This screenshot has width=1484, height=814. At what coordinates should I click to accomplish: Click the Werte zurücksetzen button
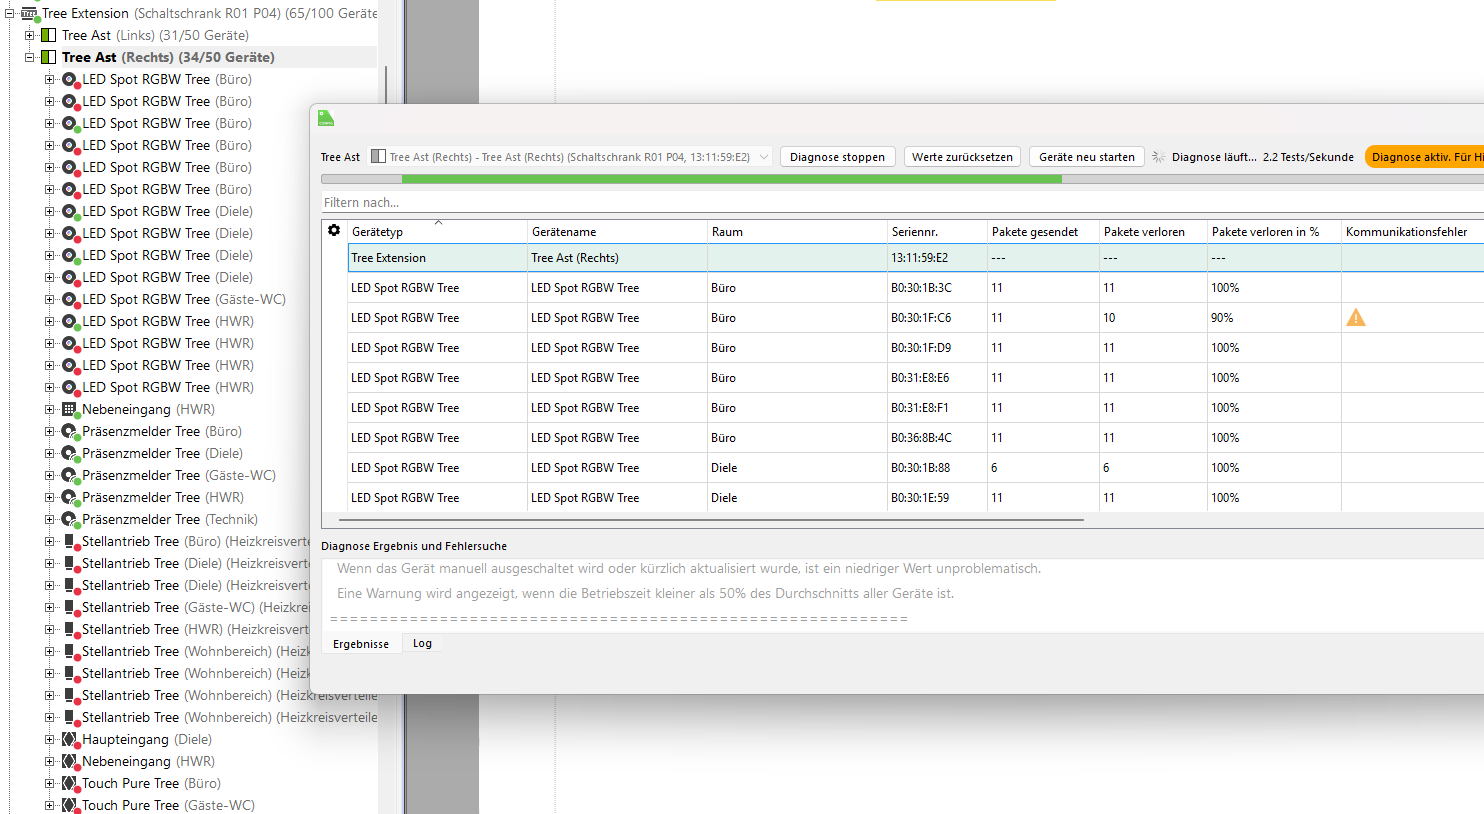(962, 157)
